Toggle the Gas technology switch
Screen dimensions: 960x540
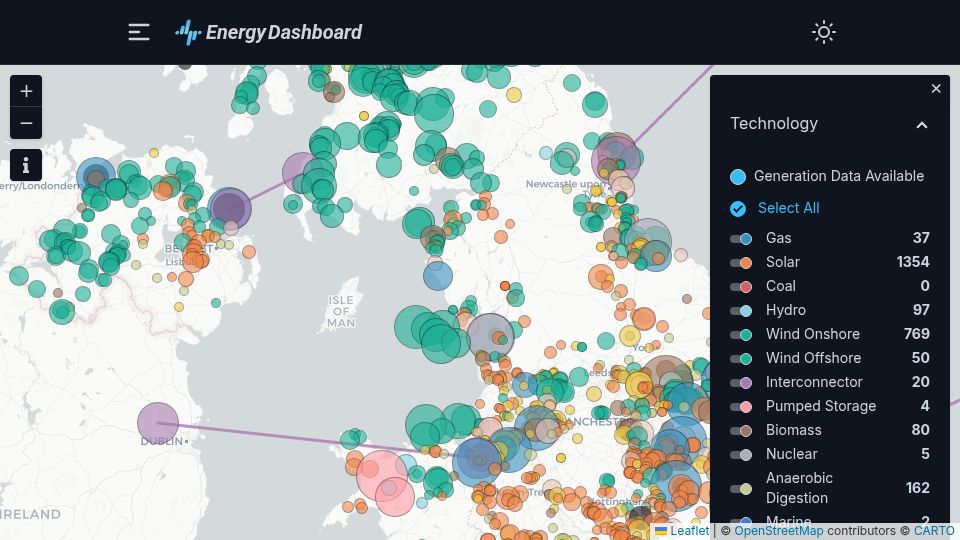[x=741, y=238]
